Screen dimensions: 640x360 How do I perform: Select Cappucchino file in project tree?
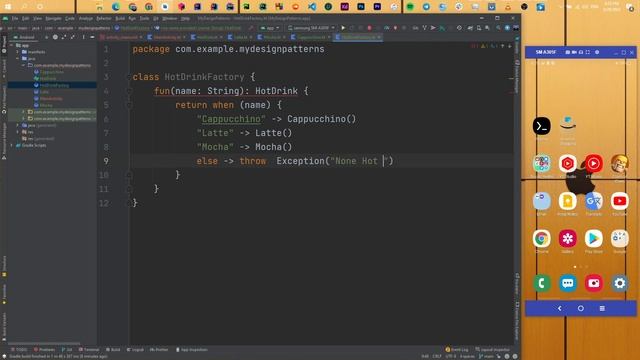(x=51, y=72)
